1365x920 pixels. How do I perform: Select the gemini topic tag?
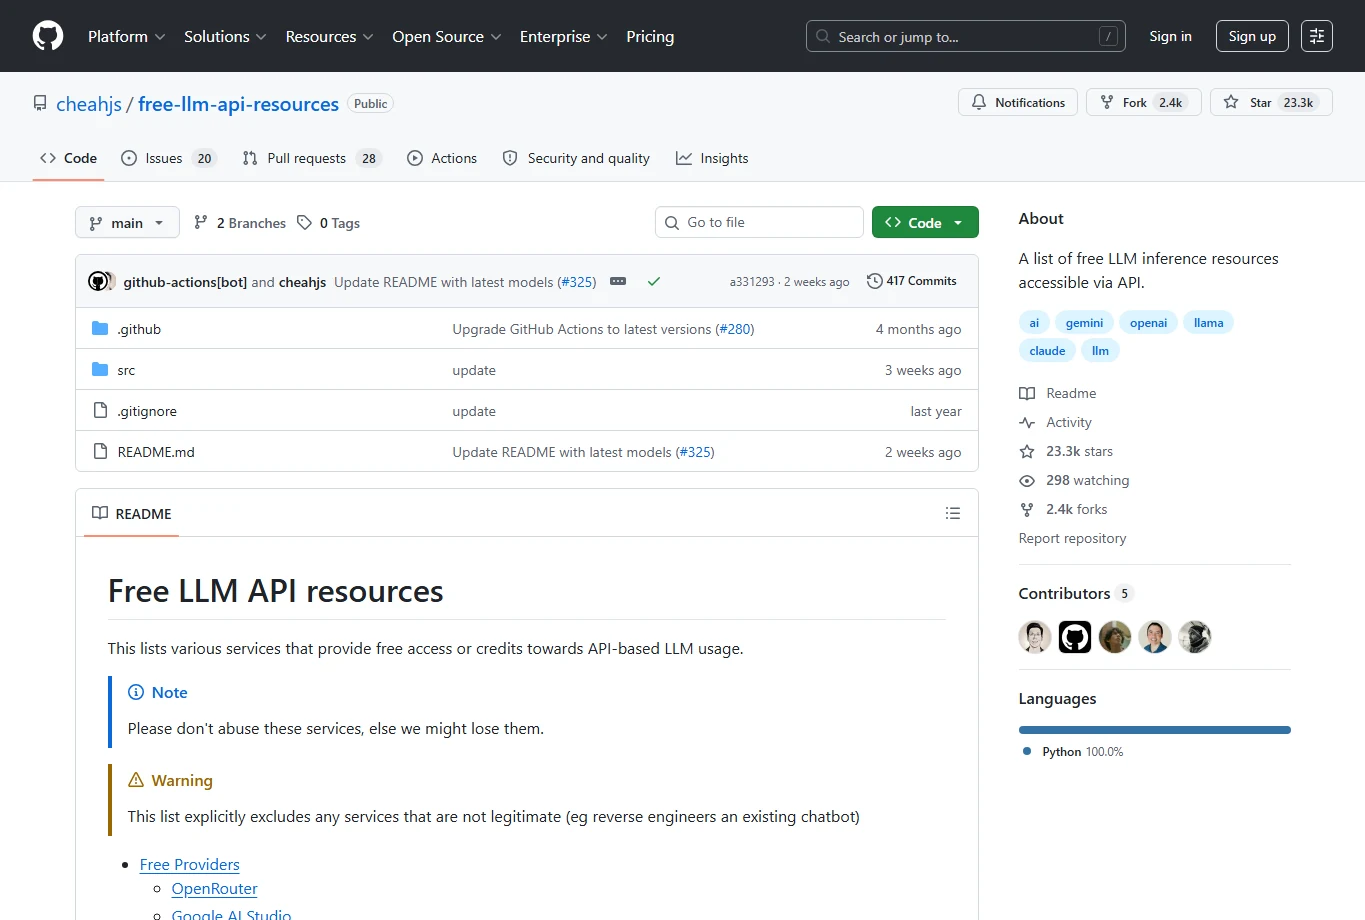pyautogui.click(x=1084, y=322)
